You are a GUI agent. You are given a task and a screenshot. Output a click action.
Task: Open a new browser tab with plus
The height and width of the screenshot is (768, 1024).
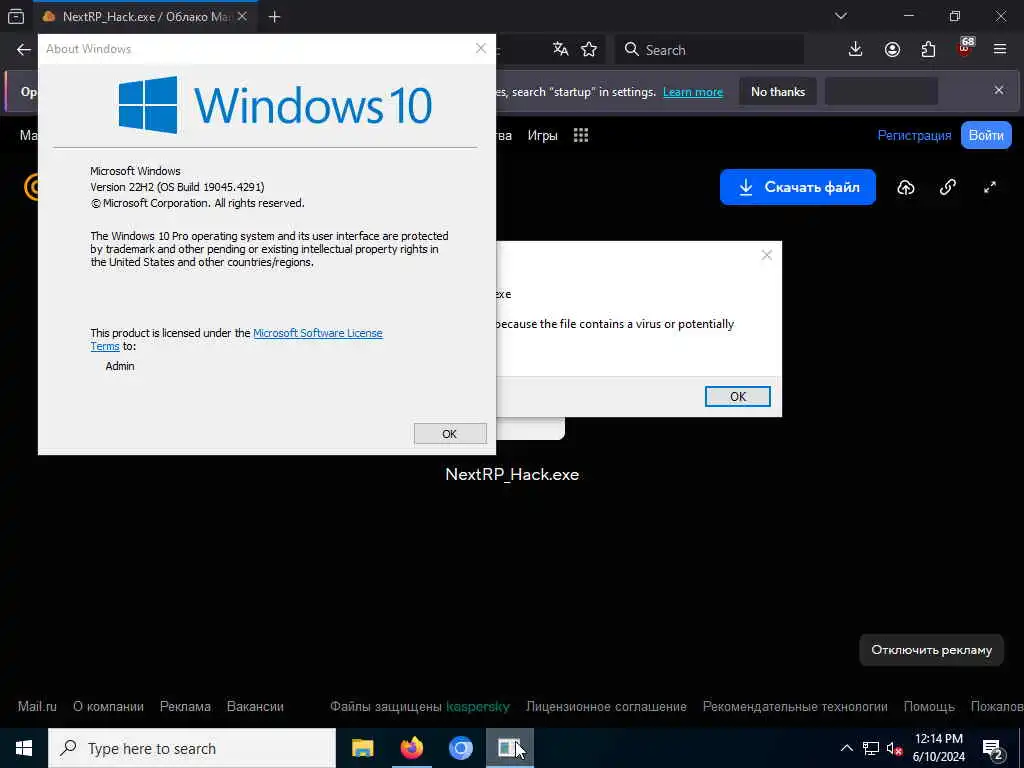274,17
